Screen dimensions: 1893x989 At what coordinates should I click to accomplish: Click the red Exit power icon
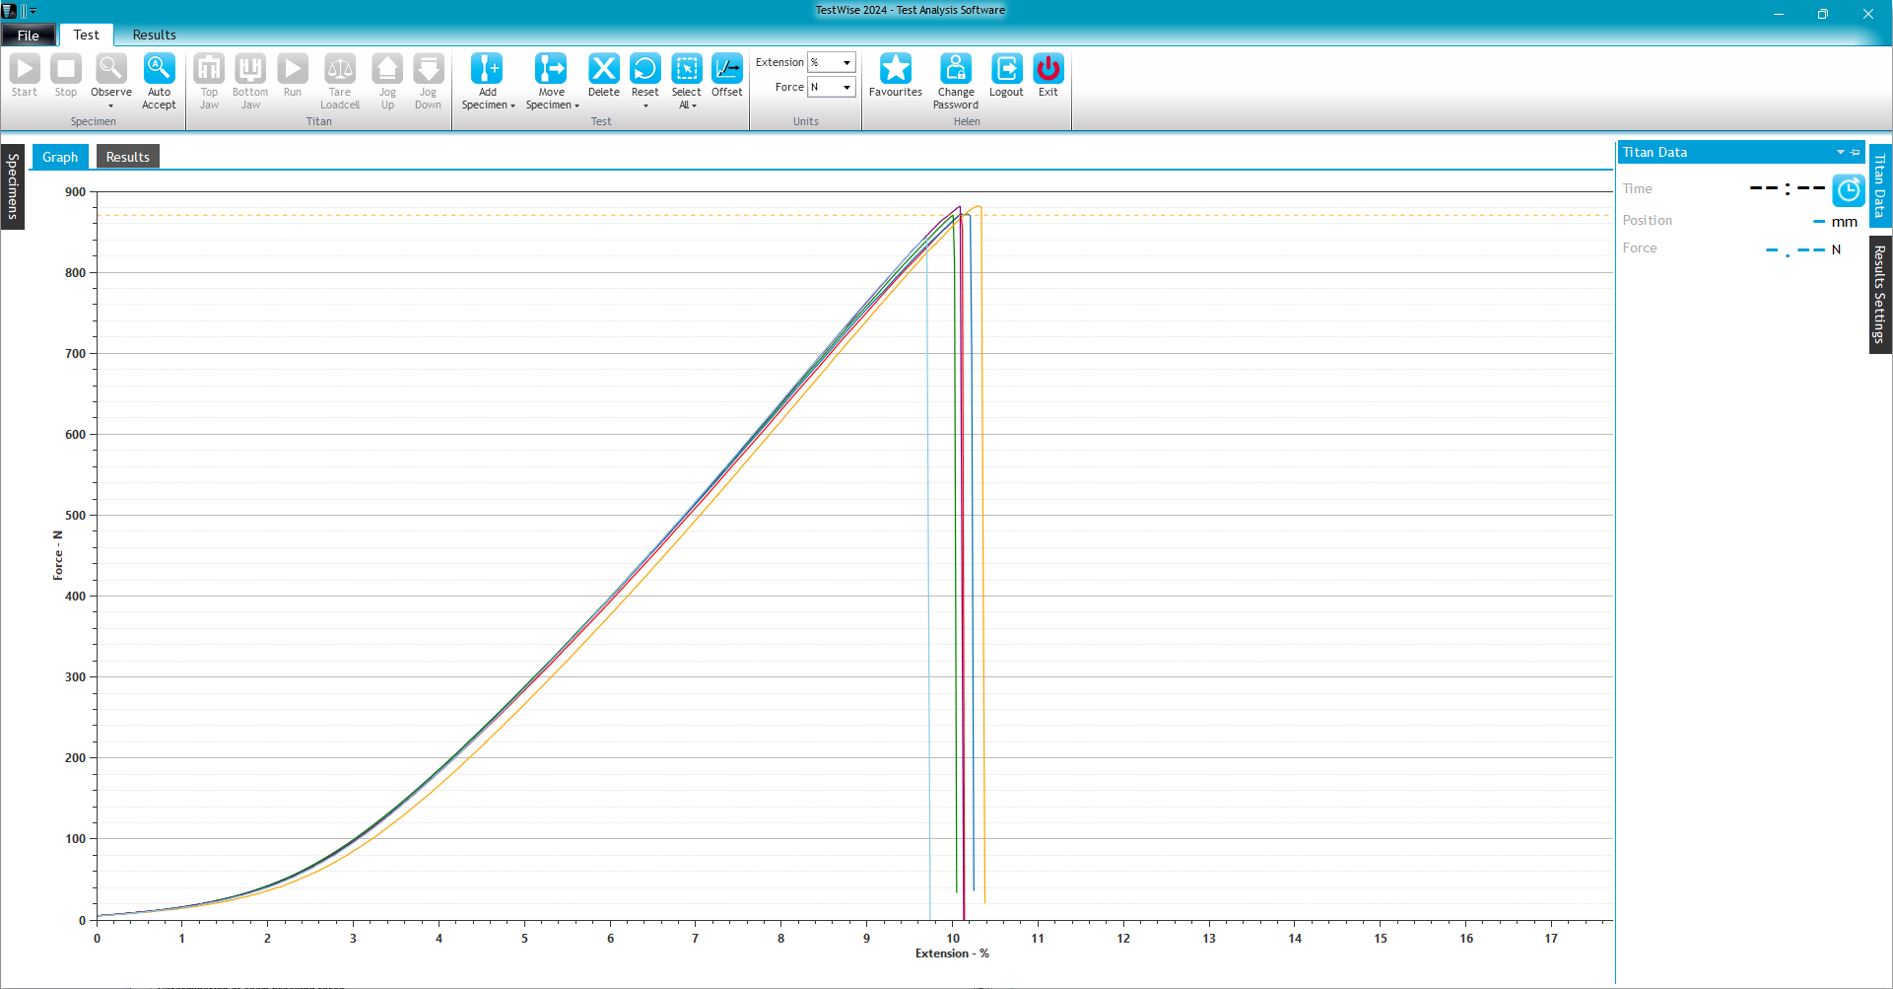(x=1047, y=70)
